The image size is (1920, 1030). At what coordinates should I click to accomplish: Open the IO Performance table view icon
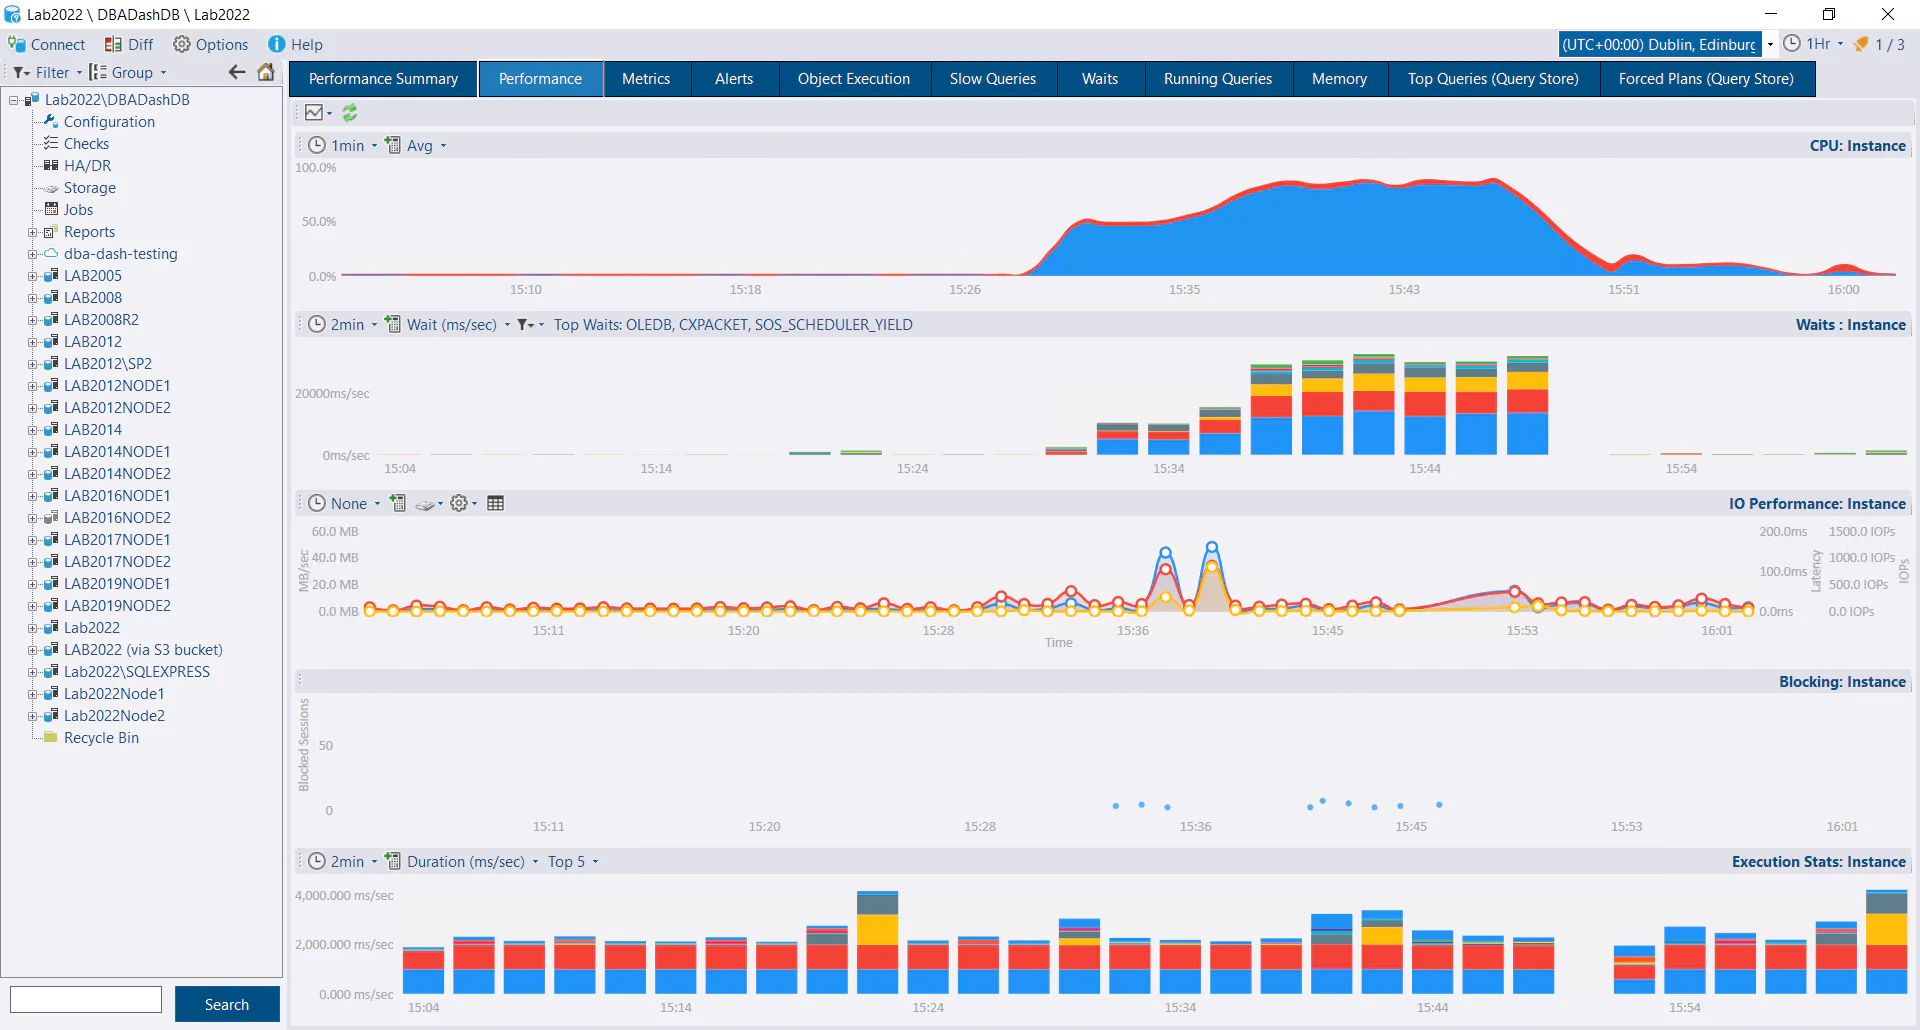[495, 504]
